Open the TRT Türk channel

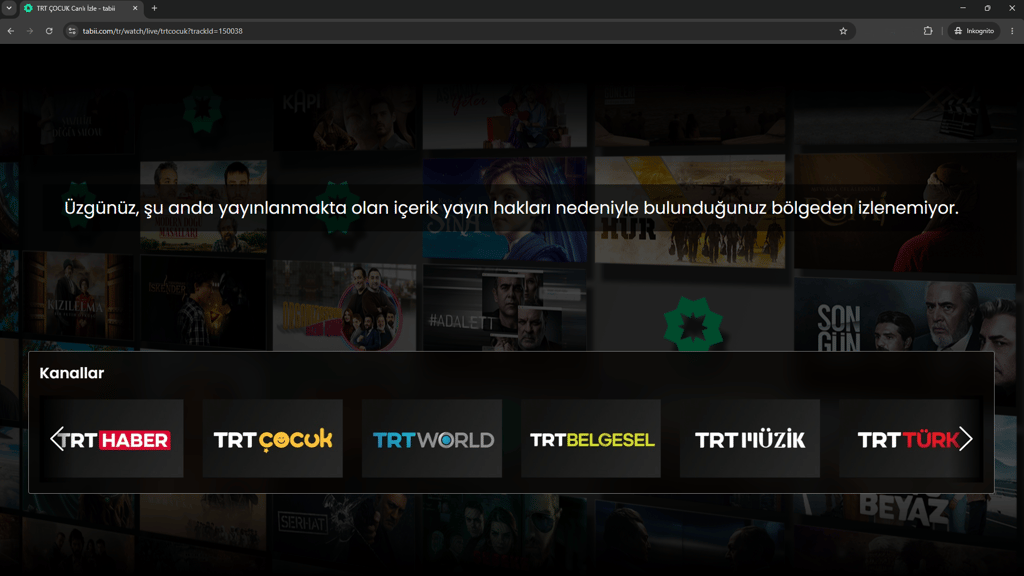click(910, 439)
